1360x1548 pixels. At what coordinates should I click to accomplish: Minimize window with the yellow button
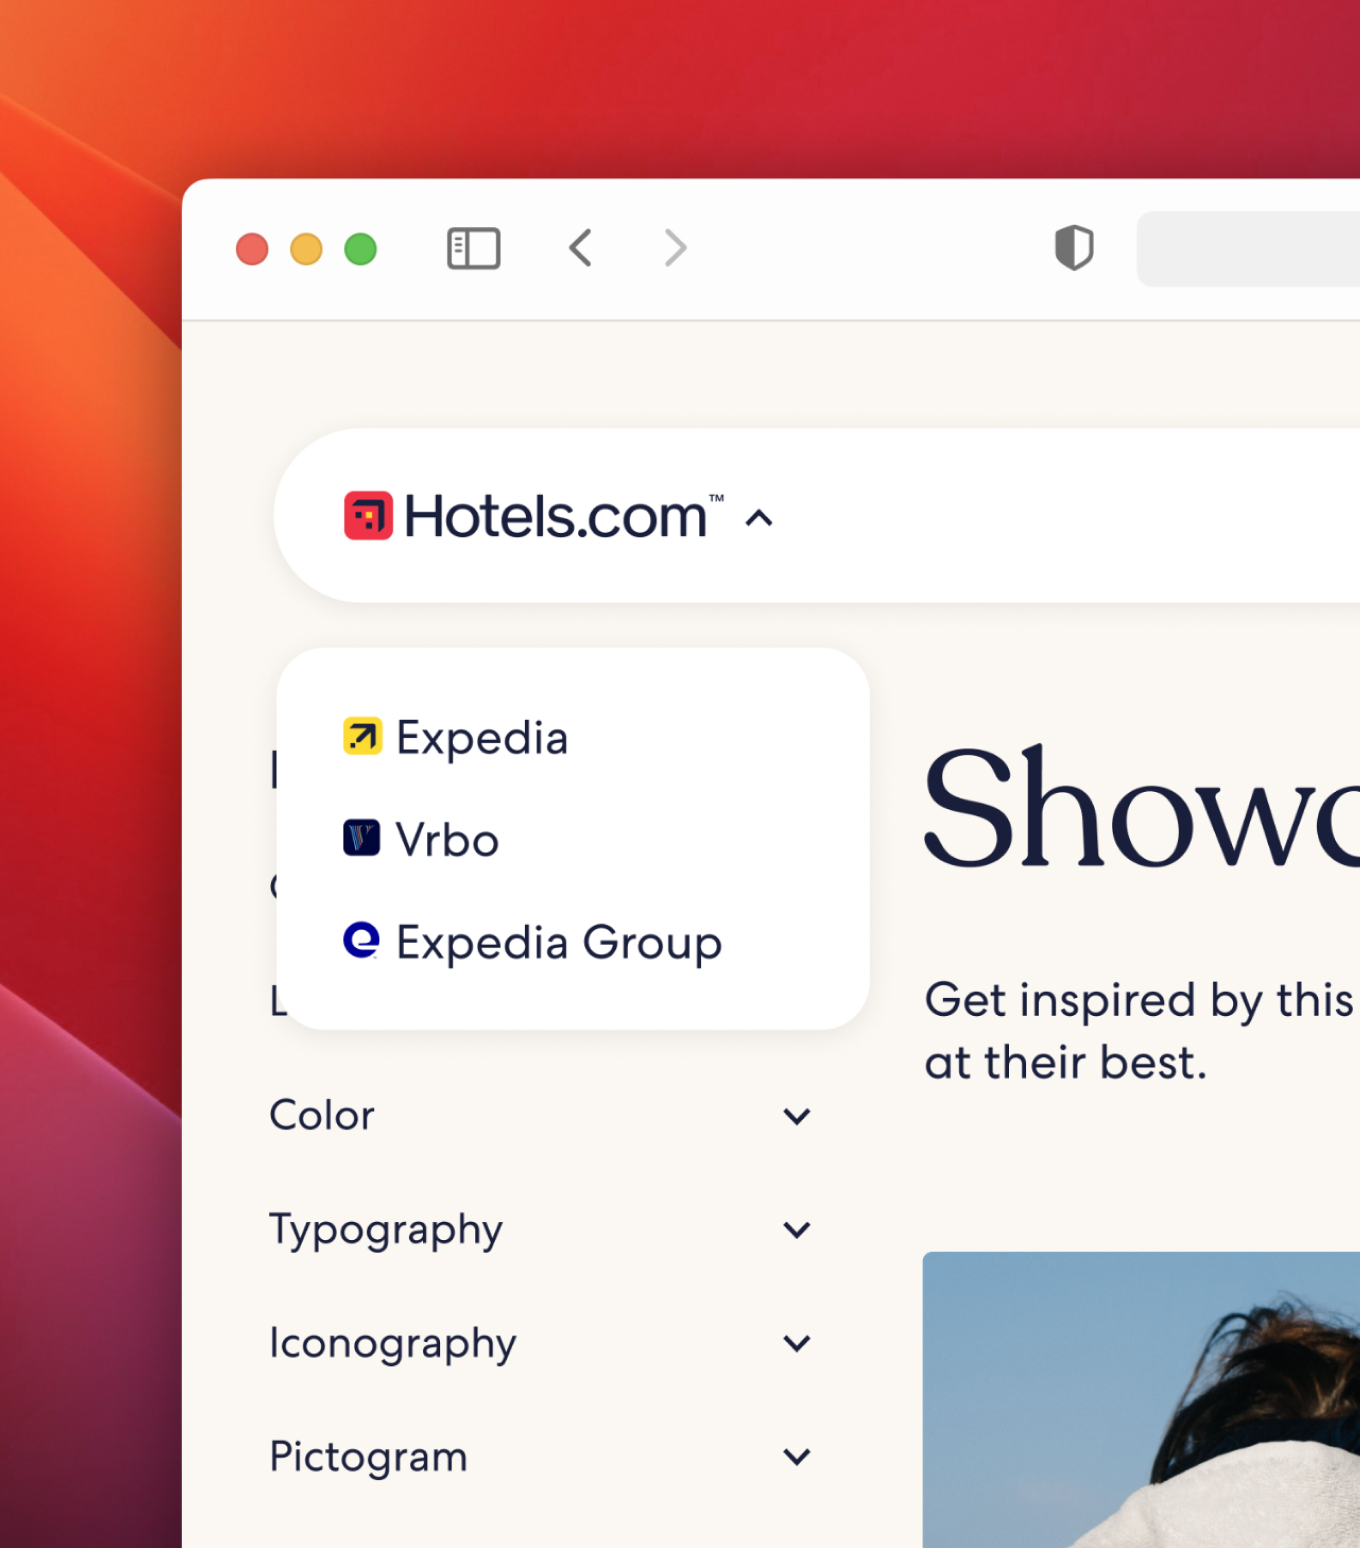point(306,249)
